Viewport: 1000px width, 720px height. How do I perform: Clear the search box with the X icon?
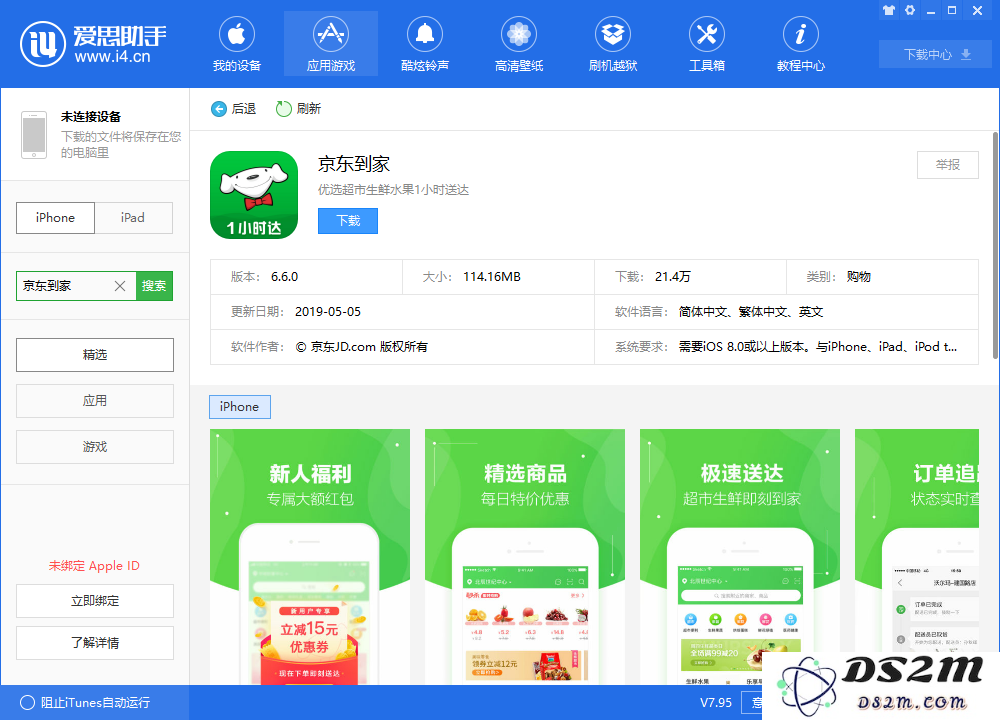120,286
